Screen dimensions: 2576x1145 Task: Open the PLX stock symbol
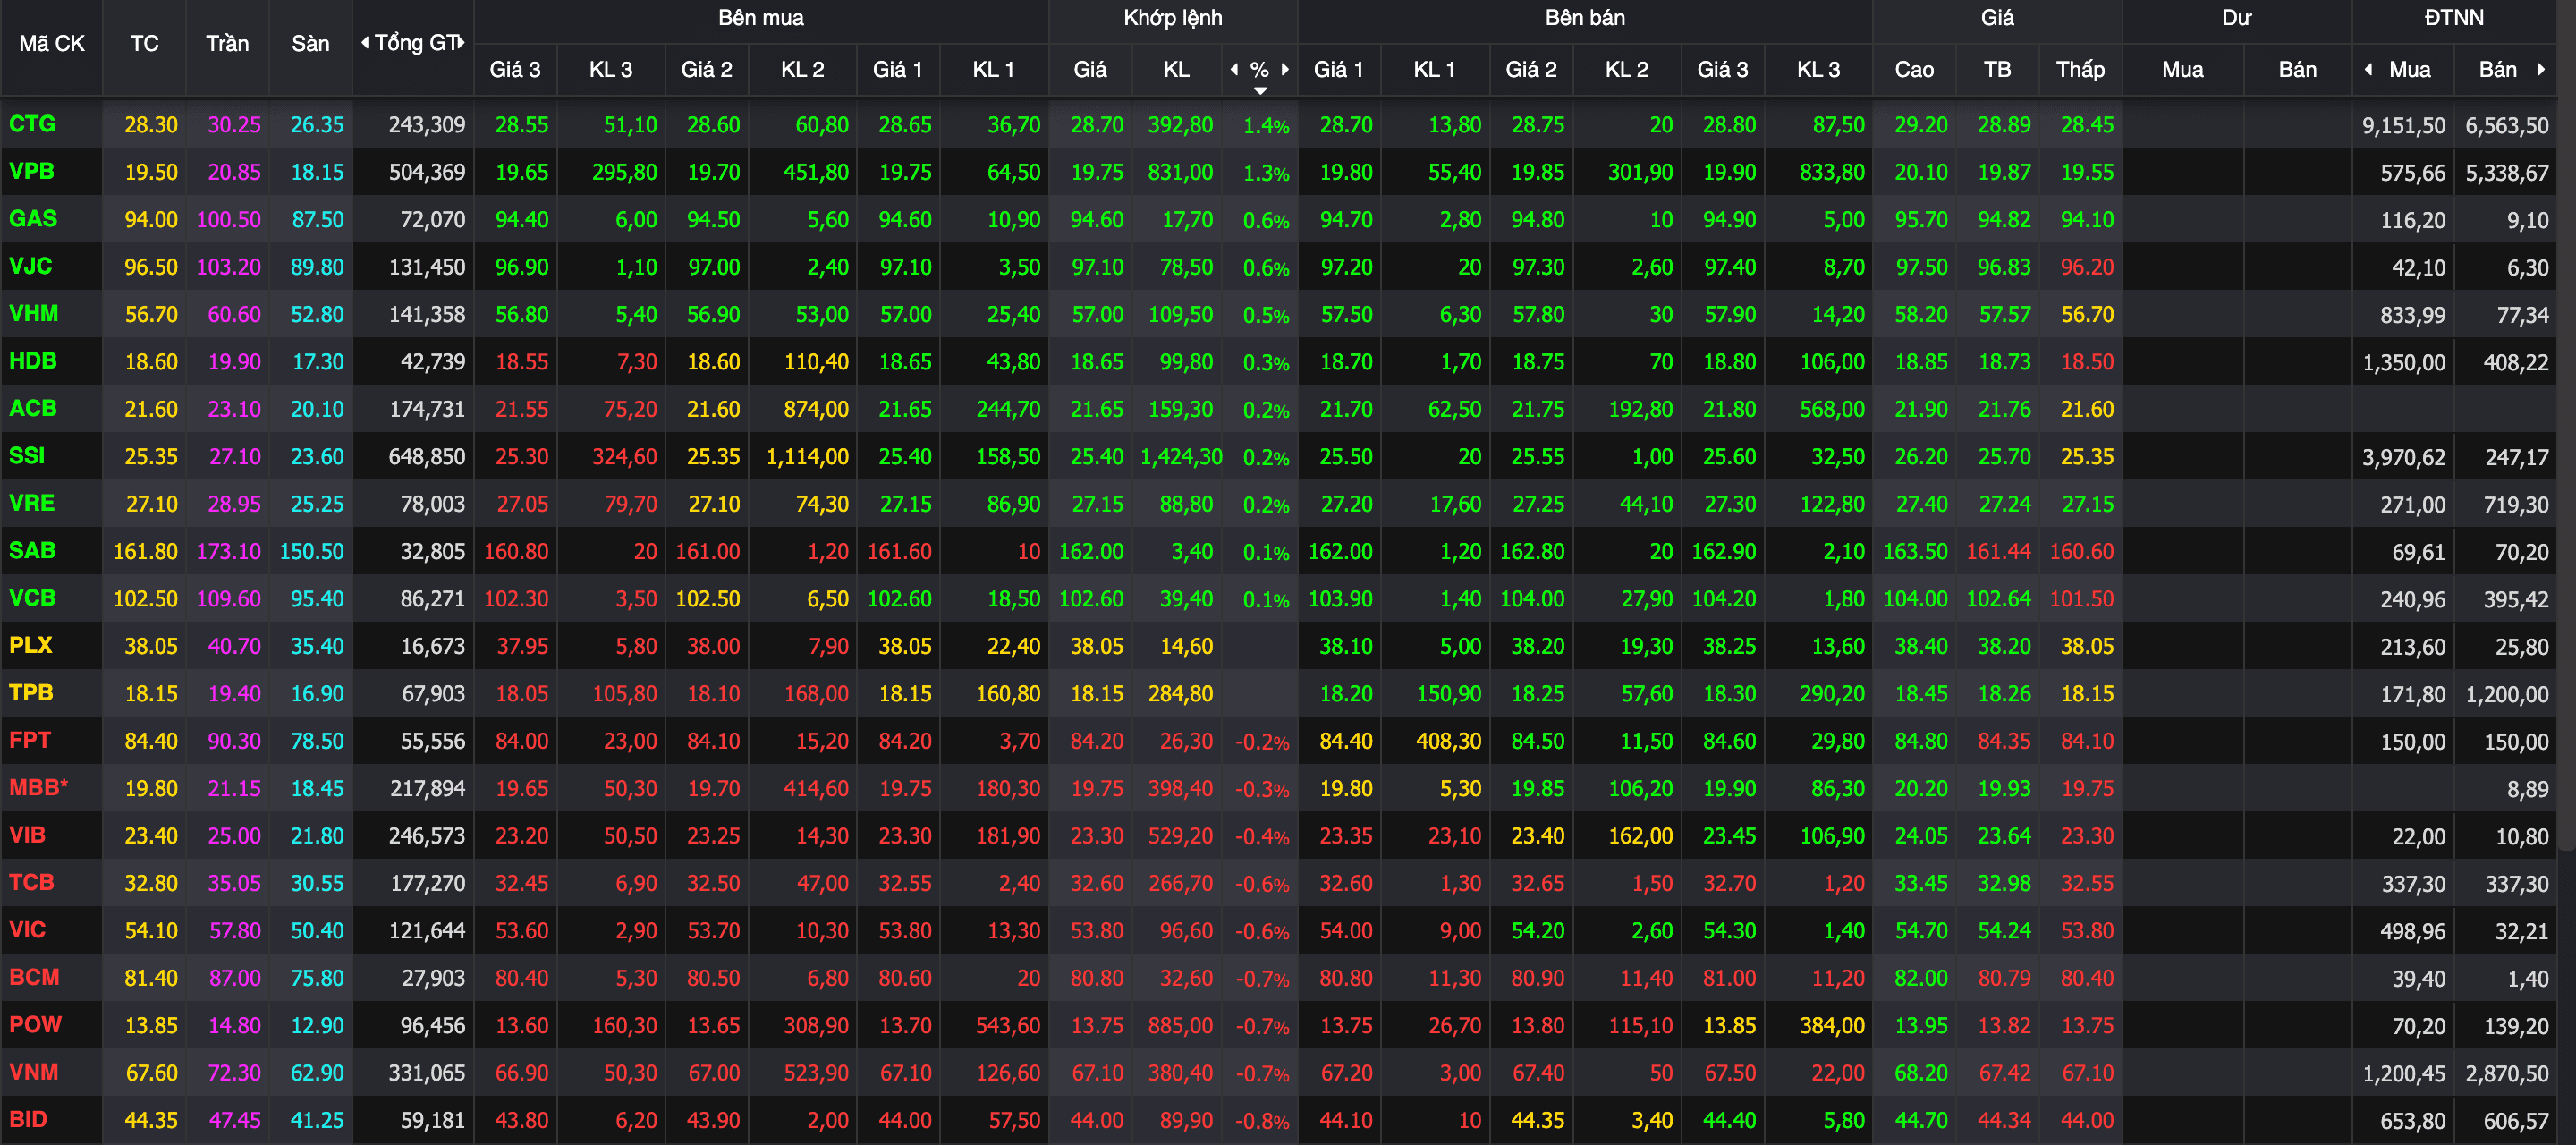(30, 645)
